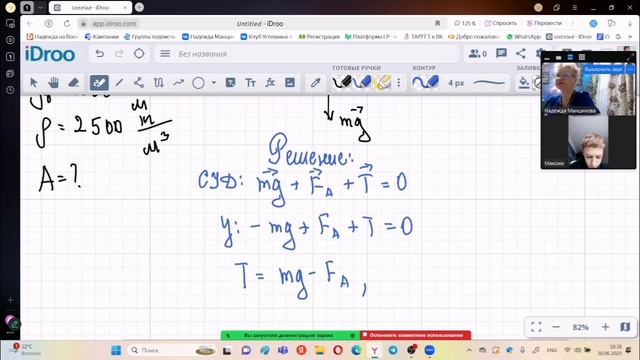Open the WhatsApp bookmark
The image size is (640, 360).
(x=523, y=37)
